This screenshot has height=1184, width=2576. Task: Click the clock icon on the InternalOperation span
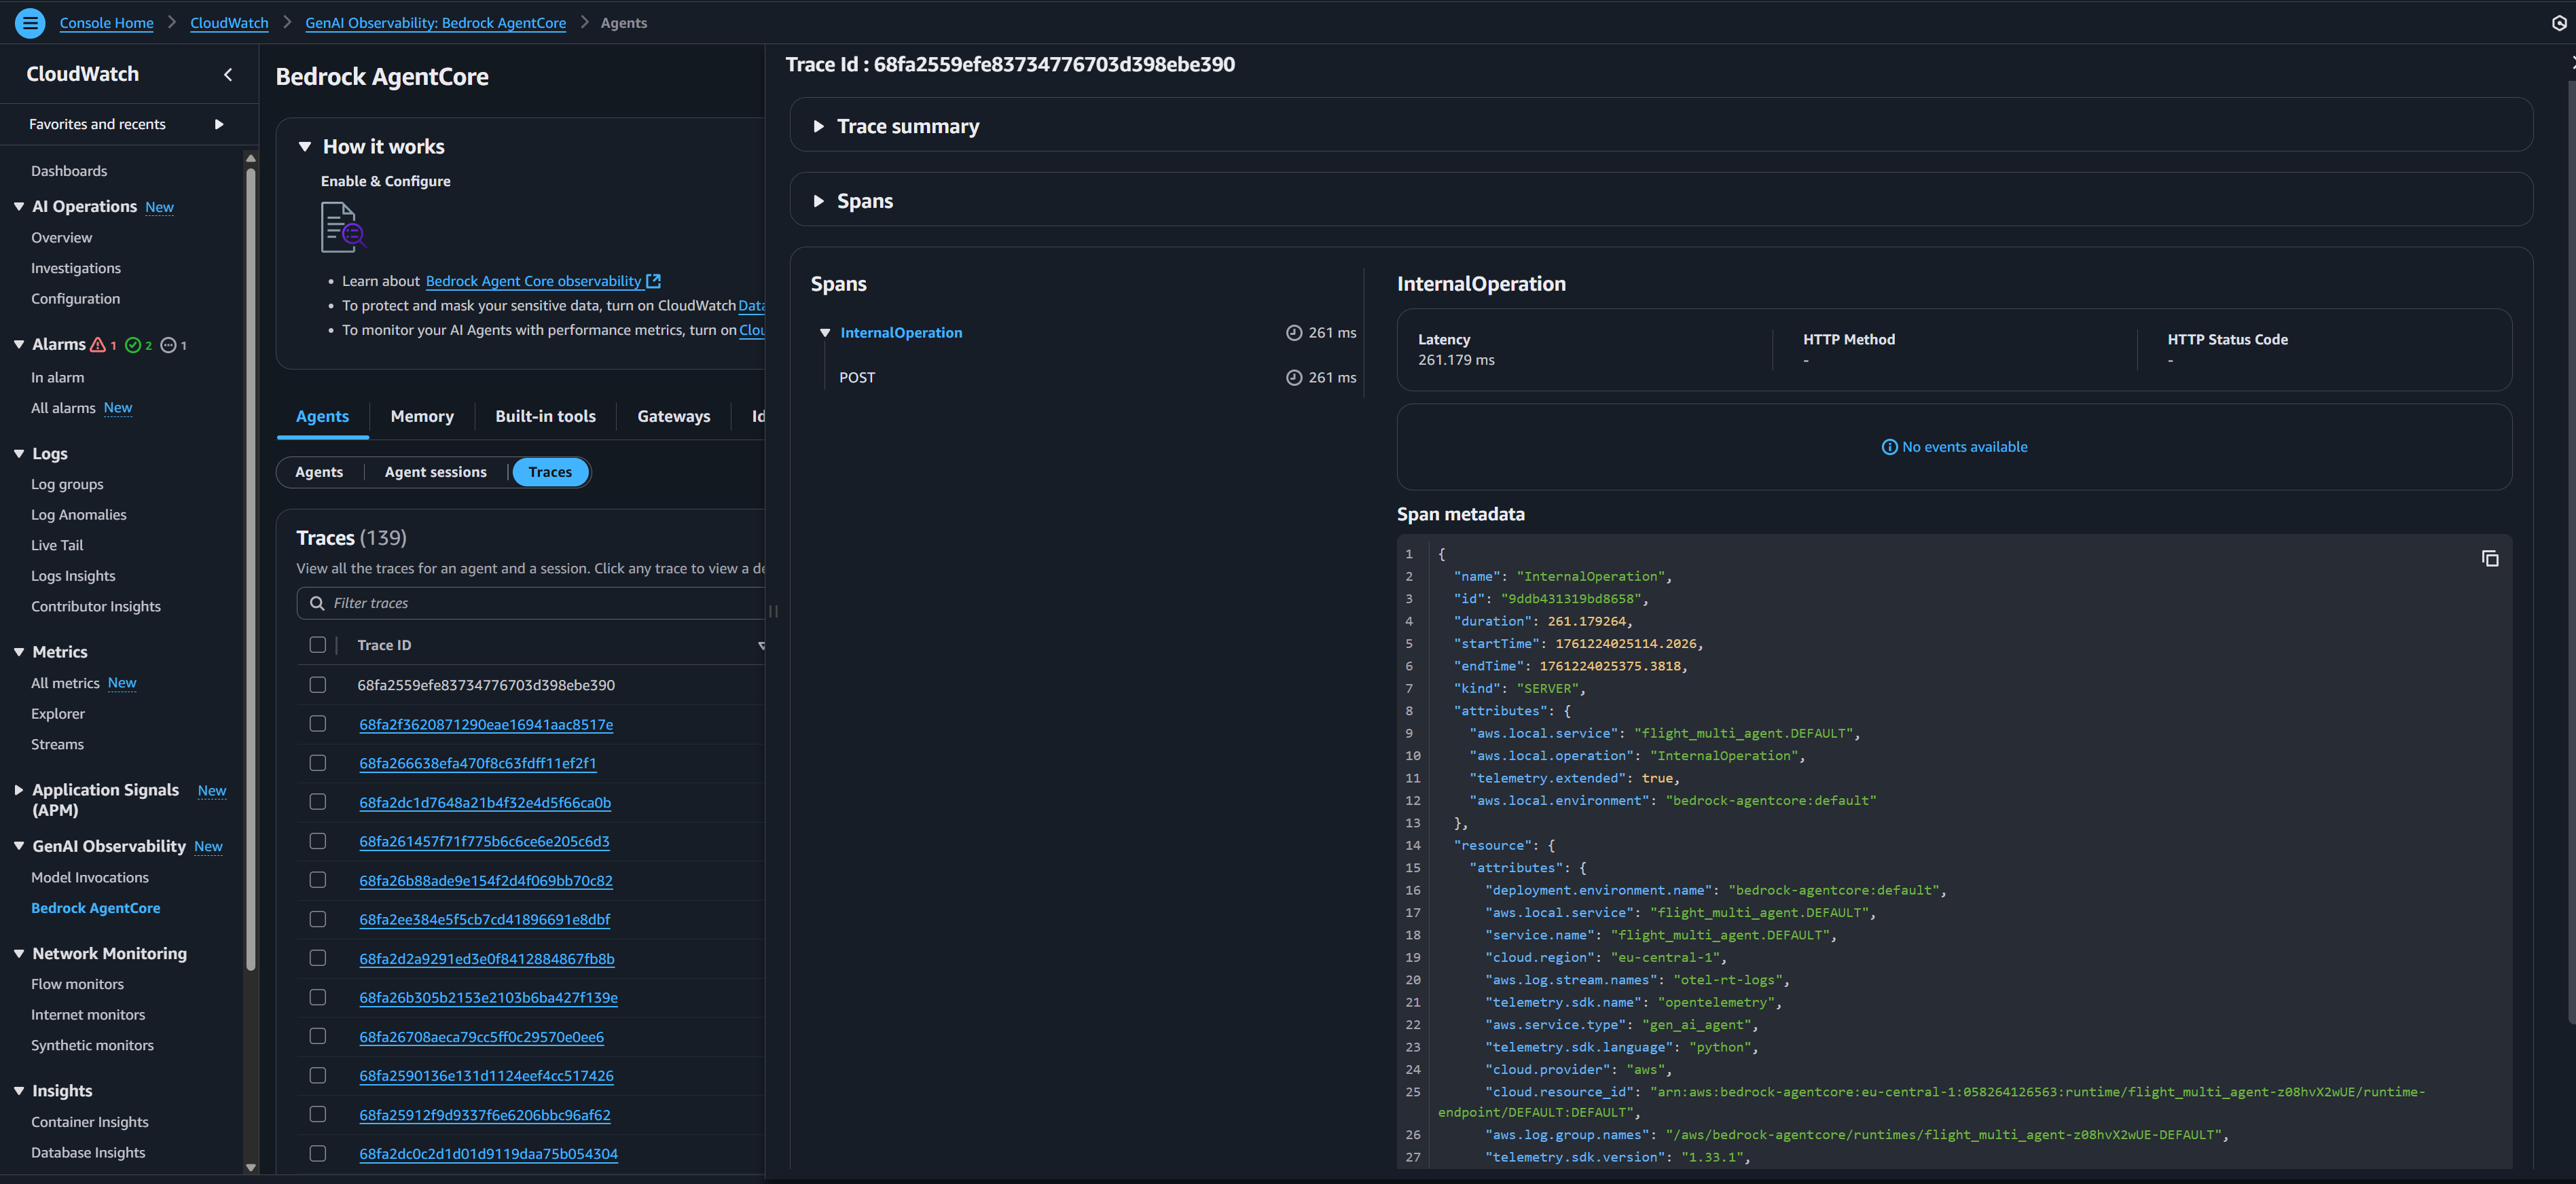pyautogui.click(x=1294, y=332)
